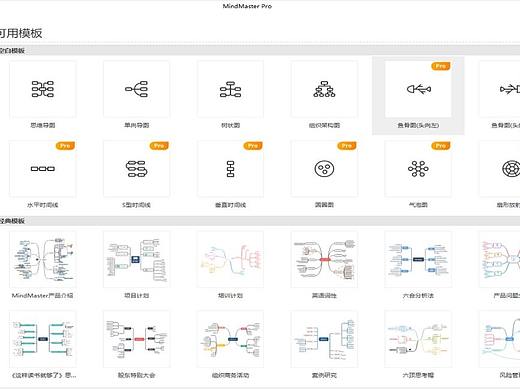Open the 风险管理 risk management template

500,339
